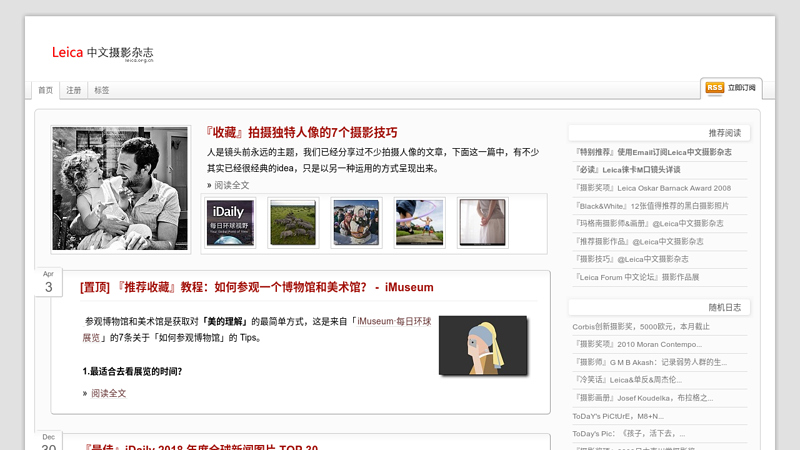Open the 首页 tab
Image resolution: width=800 pixels, height=450 pixels.
coord(45,90)
